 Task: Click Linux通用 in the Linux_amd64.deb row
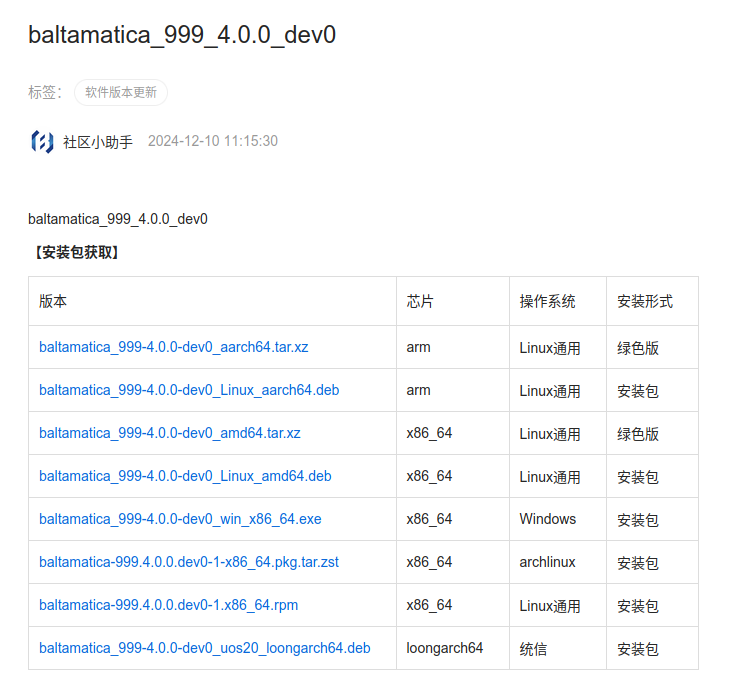pyautogui.click(x=550, y=477)
